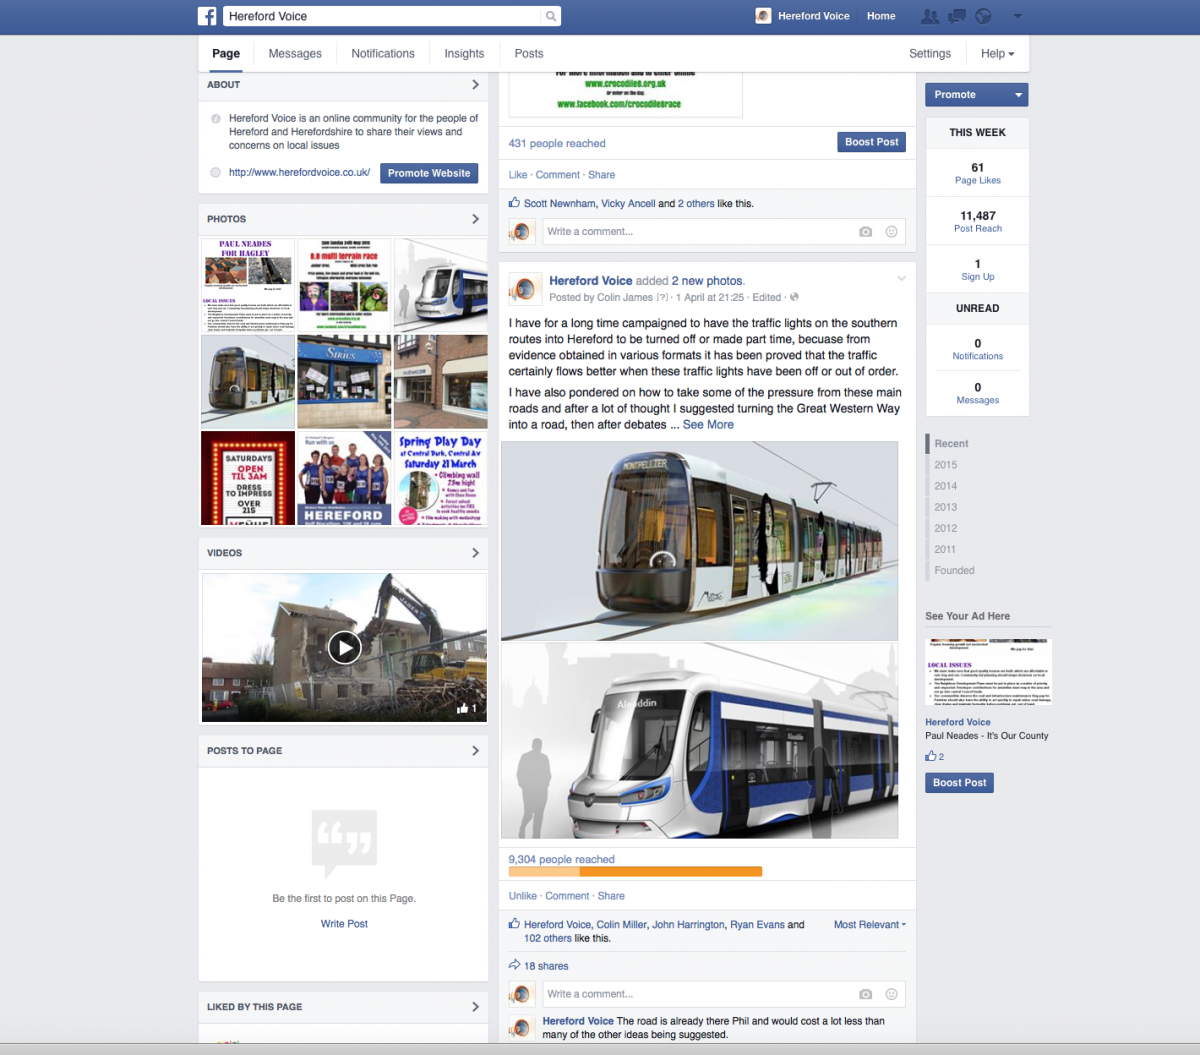
Task: Open the herefordvoice.co.uk website link
Action: point(299,173)
